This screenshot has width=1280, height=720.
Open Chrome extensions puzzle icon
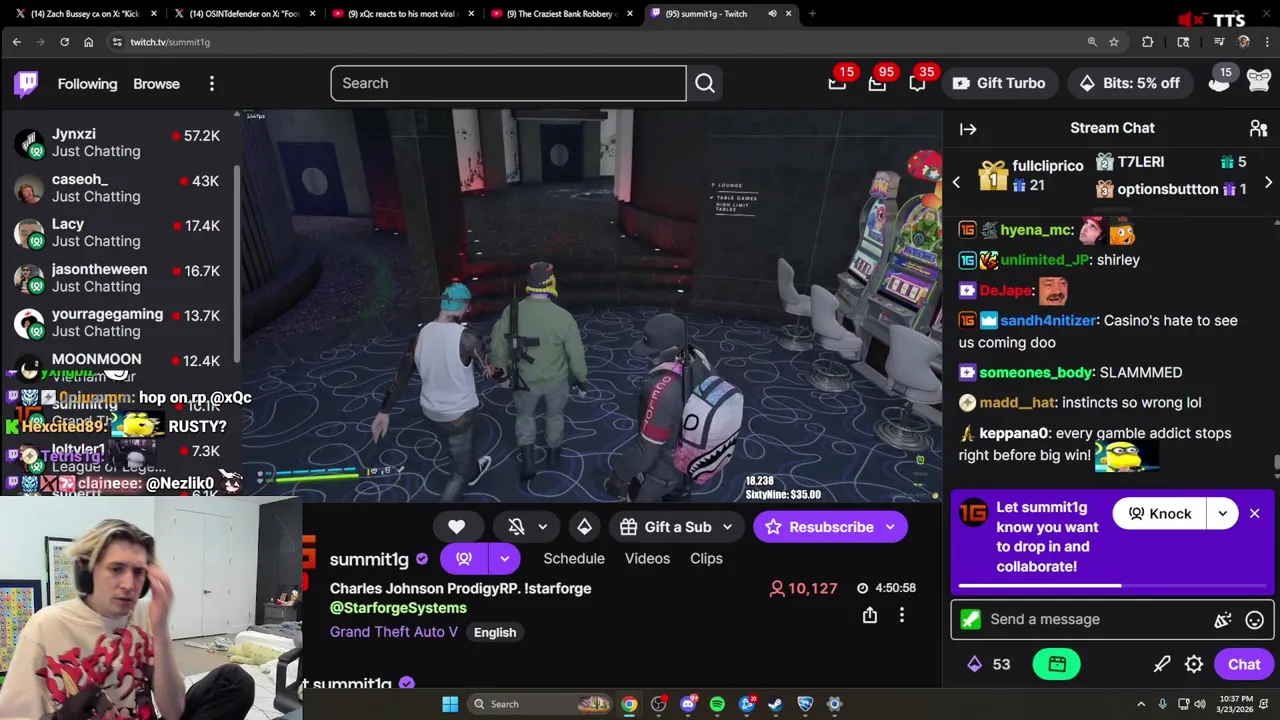pyautogui.click(x=1148, y=42)
